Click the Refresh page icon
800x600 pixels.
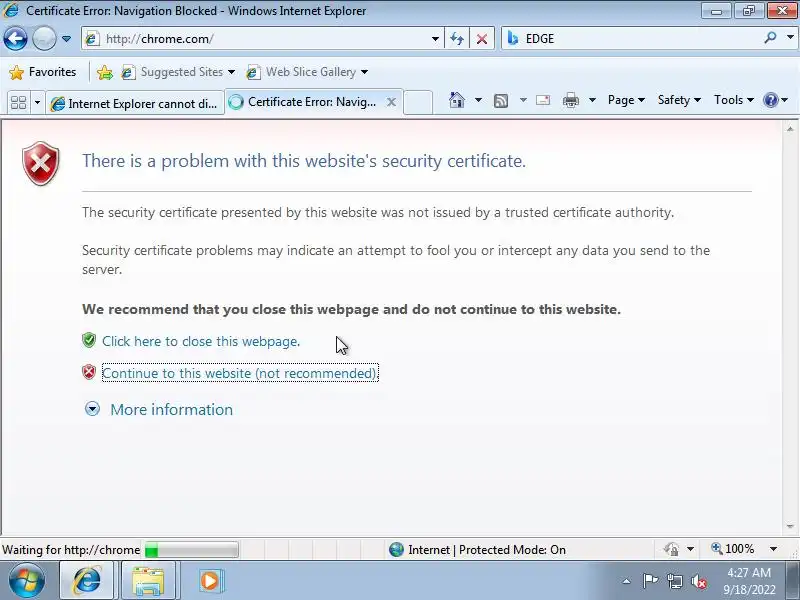(x=457, y=39)
